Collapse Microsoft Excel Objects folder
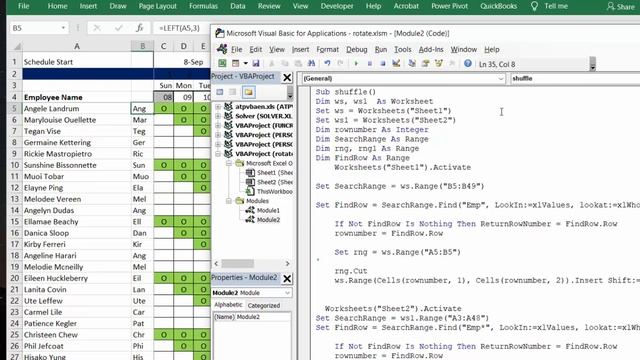This screenshot has height=360, width=640. click(x=229, y=163)
